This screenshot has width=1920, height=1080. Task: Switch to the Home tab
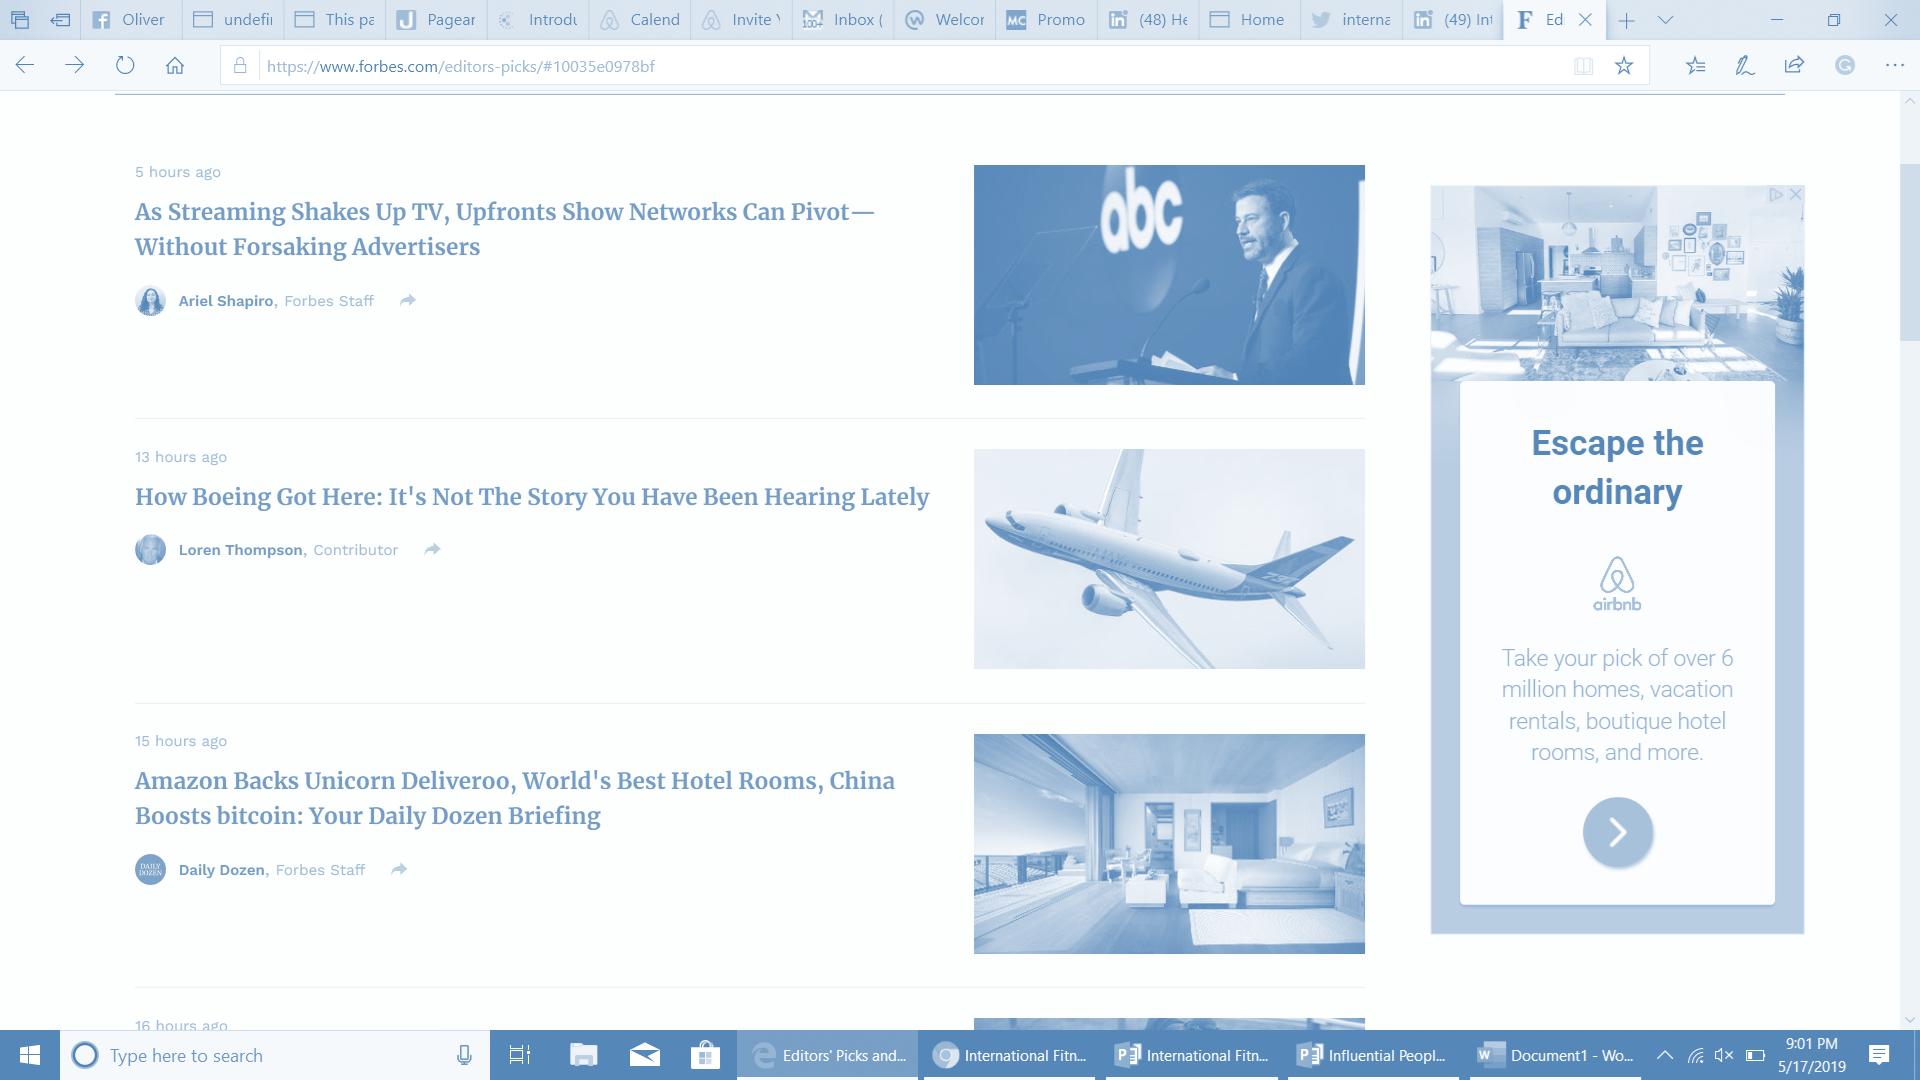click(x=1250, y=19)
